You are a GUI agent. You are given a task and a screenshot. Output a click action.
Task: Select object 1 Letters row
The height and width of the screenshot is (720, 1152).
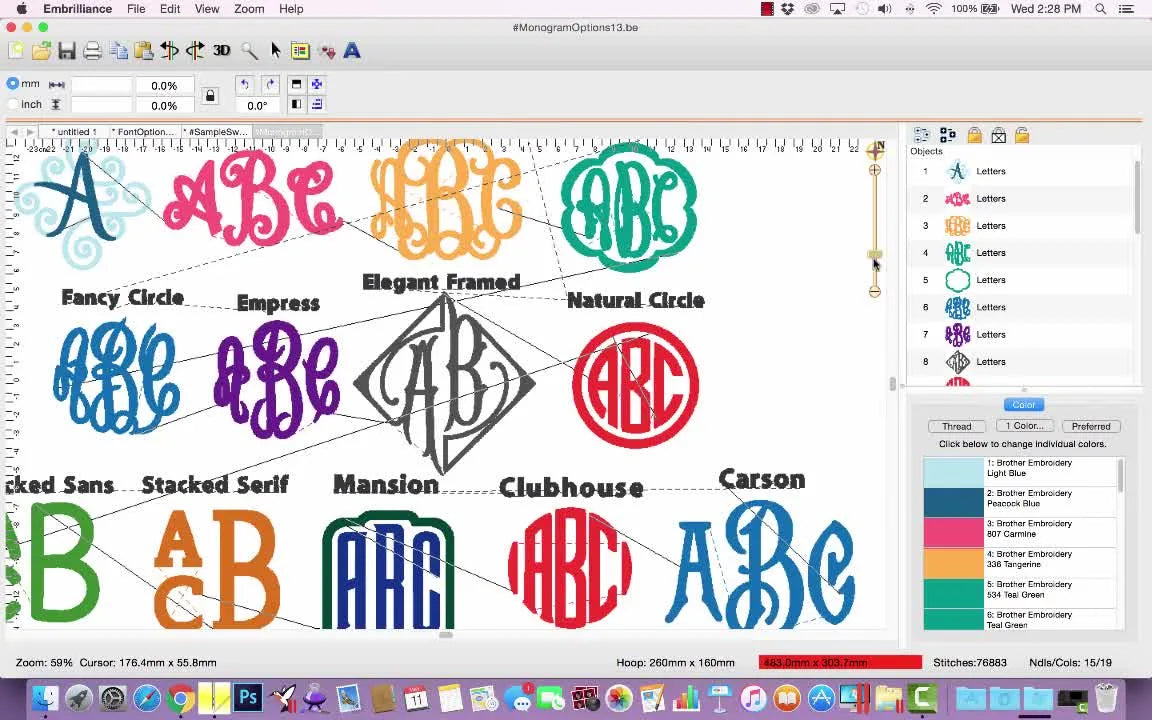point(1021,171)
